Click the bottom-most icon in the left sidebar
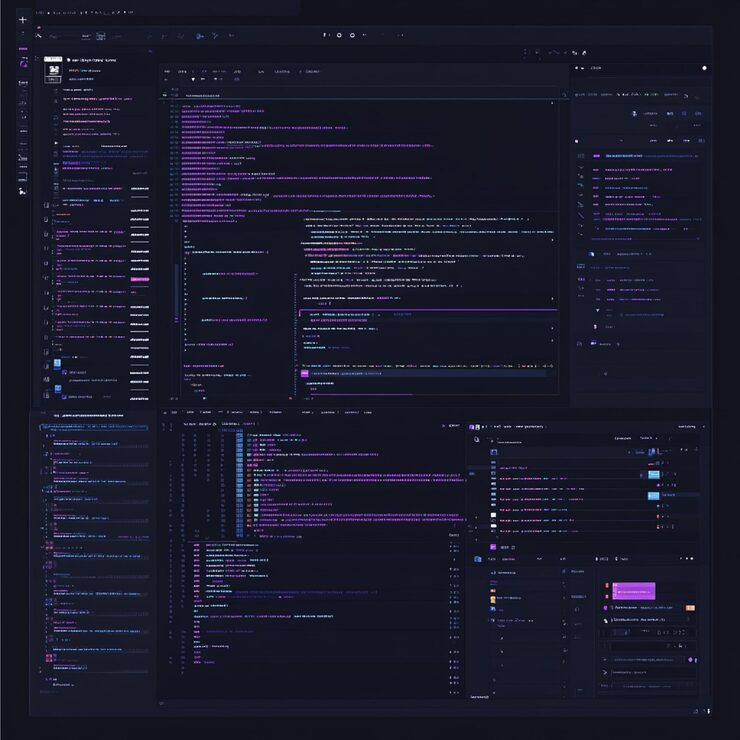The image size is (740, 740). 22,191
